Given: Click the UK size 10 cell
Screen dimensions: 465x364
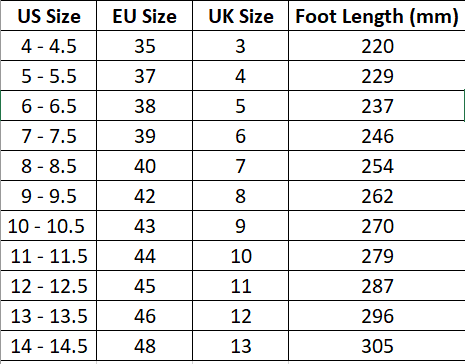Looking at the screenshot, I should tap(240, 256).
